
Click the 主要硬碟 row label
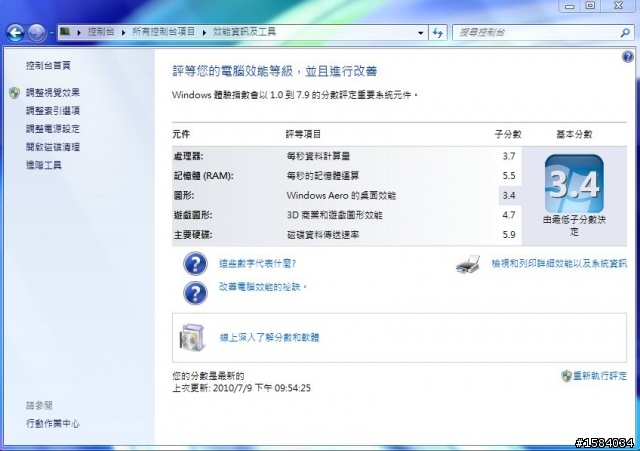coord(193,235)
